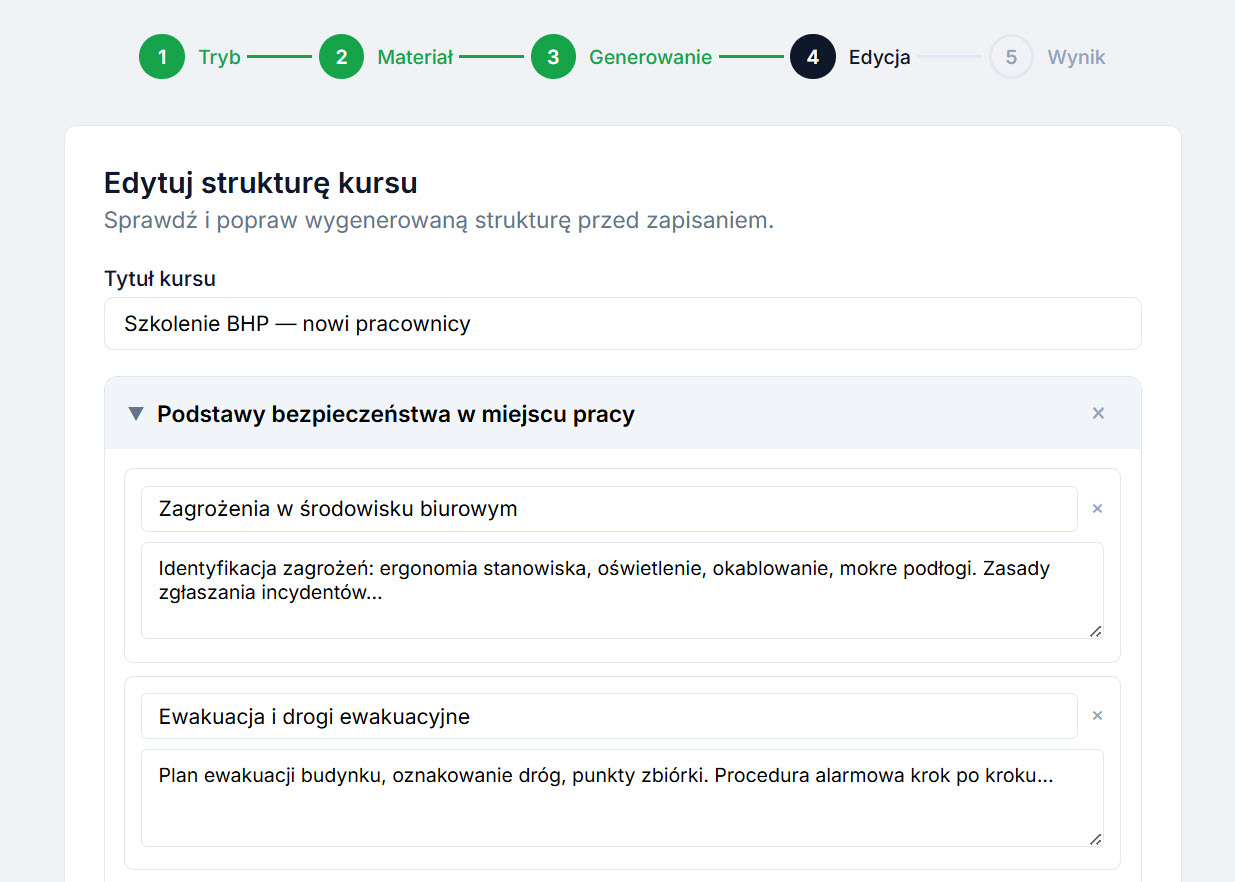Image resolution: width=1235 pixels, height=882 pixels.
Task: Open the Generowanie step label
Action: [650, 57]
